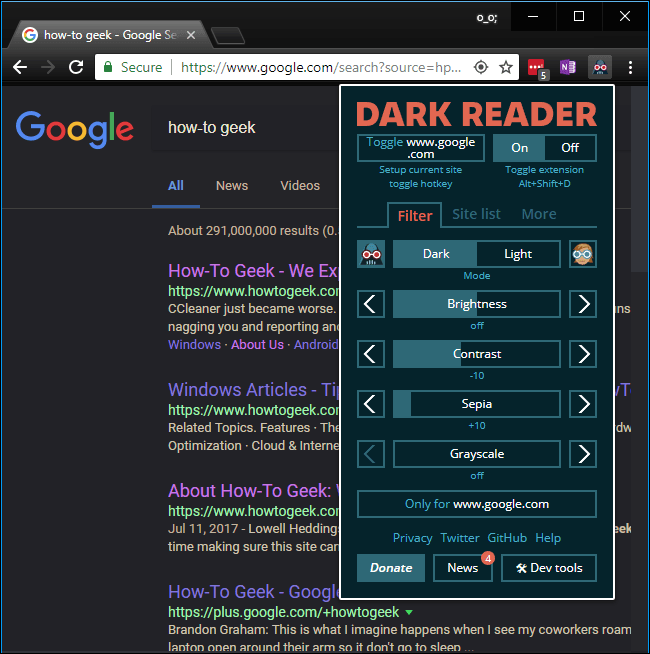Bookmark this page with the star icon
The width and height of the screenshot is (650, 654).
pyautogui.click(x=506, y=67)
